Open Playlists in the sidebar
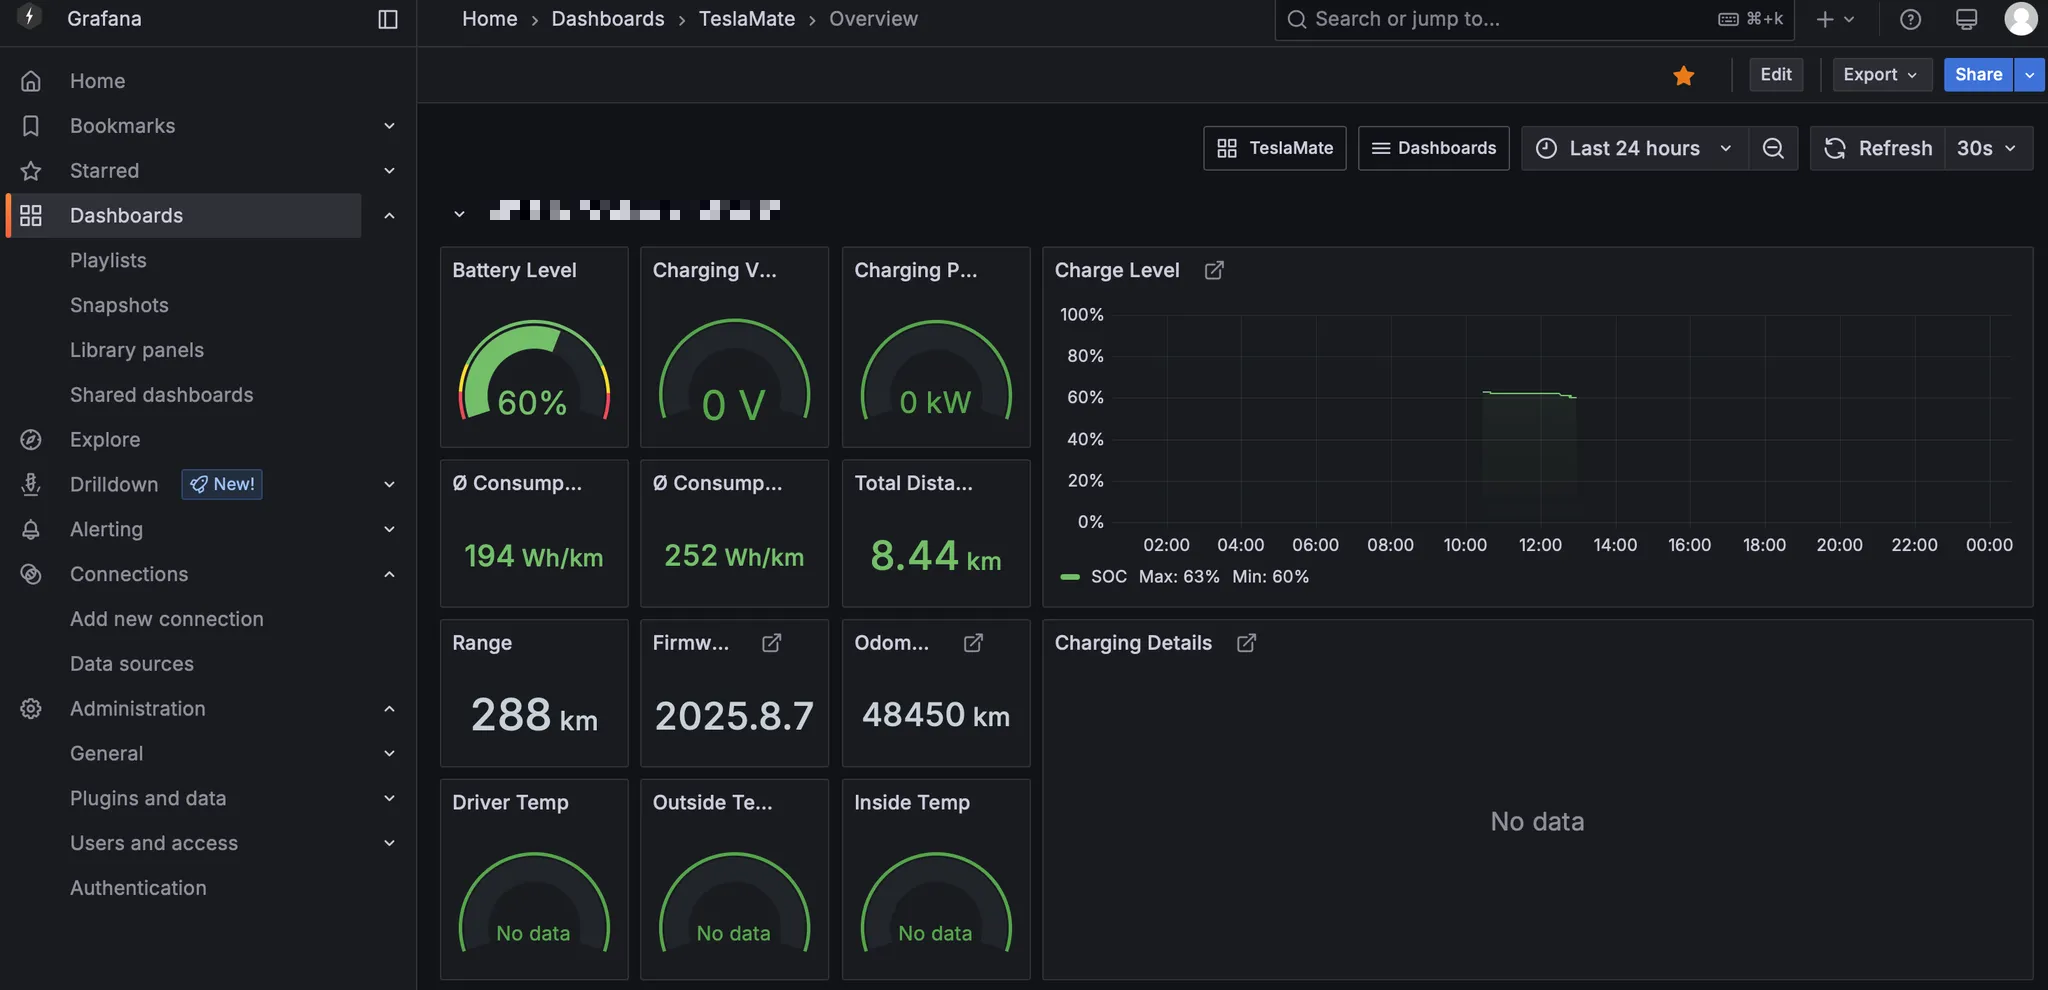The height and width of the screenshot is (990, 2048). [x=108, y=261]
